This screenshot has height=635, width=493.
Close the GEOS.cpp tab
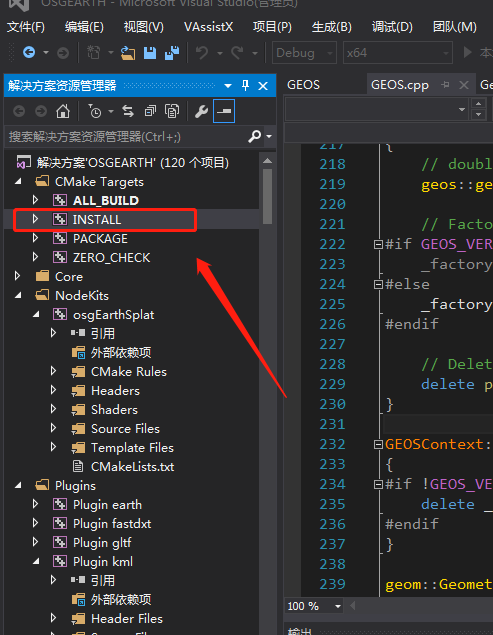tap(464, 85)
